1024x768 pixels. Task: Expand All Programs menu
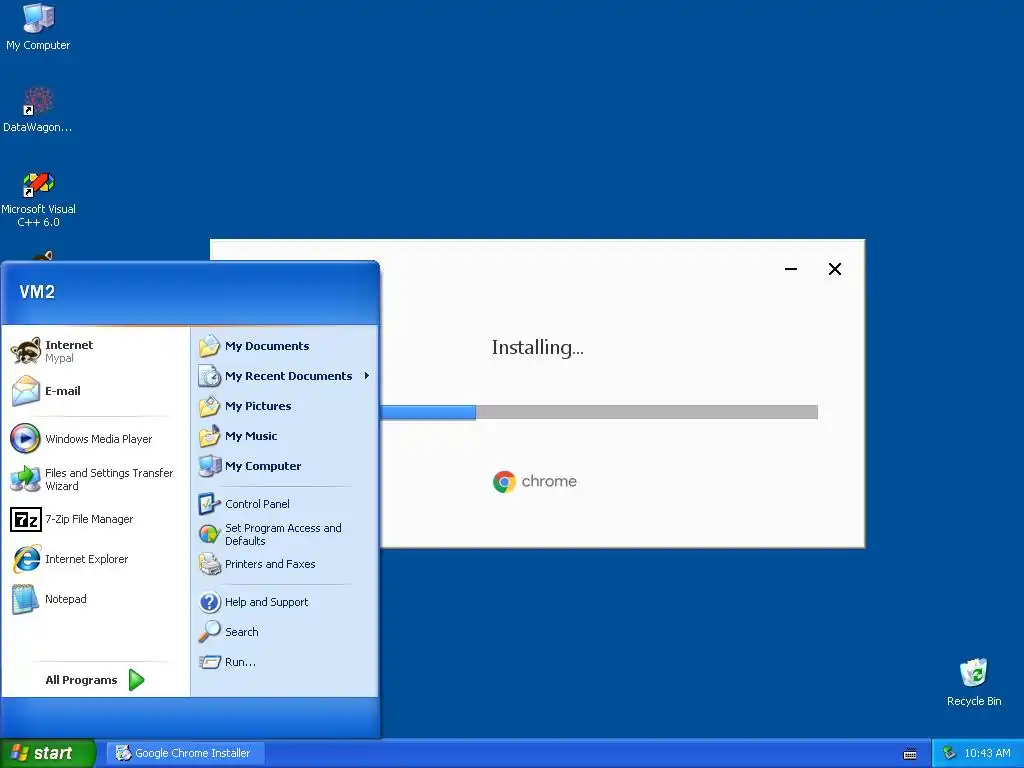click(95, 680)
